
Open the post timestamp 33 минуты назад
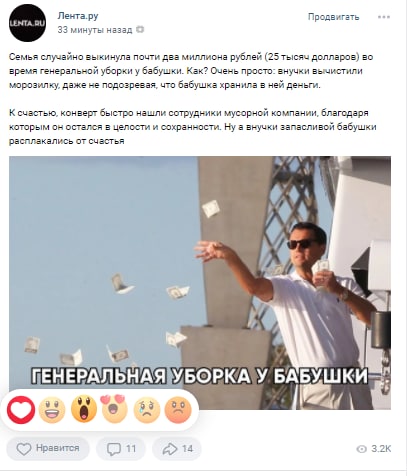[x=95, y=30]
